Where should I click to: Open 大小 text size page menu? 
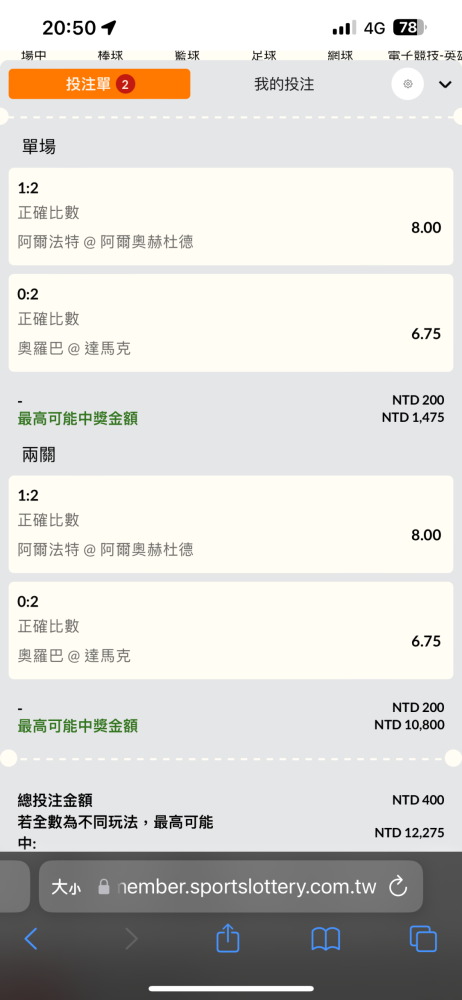(66, 886)
